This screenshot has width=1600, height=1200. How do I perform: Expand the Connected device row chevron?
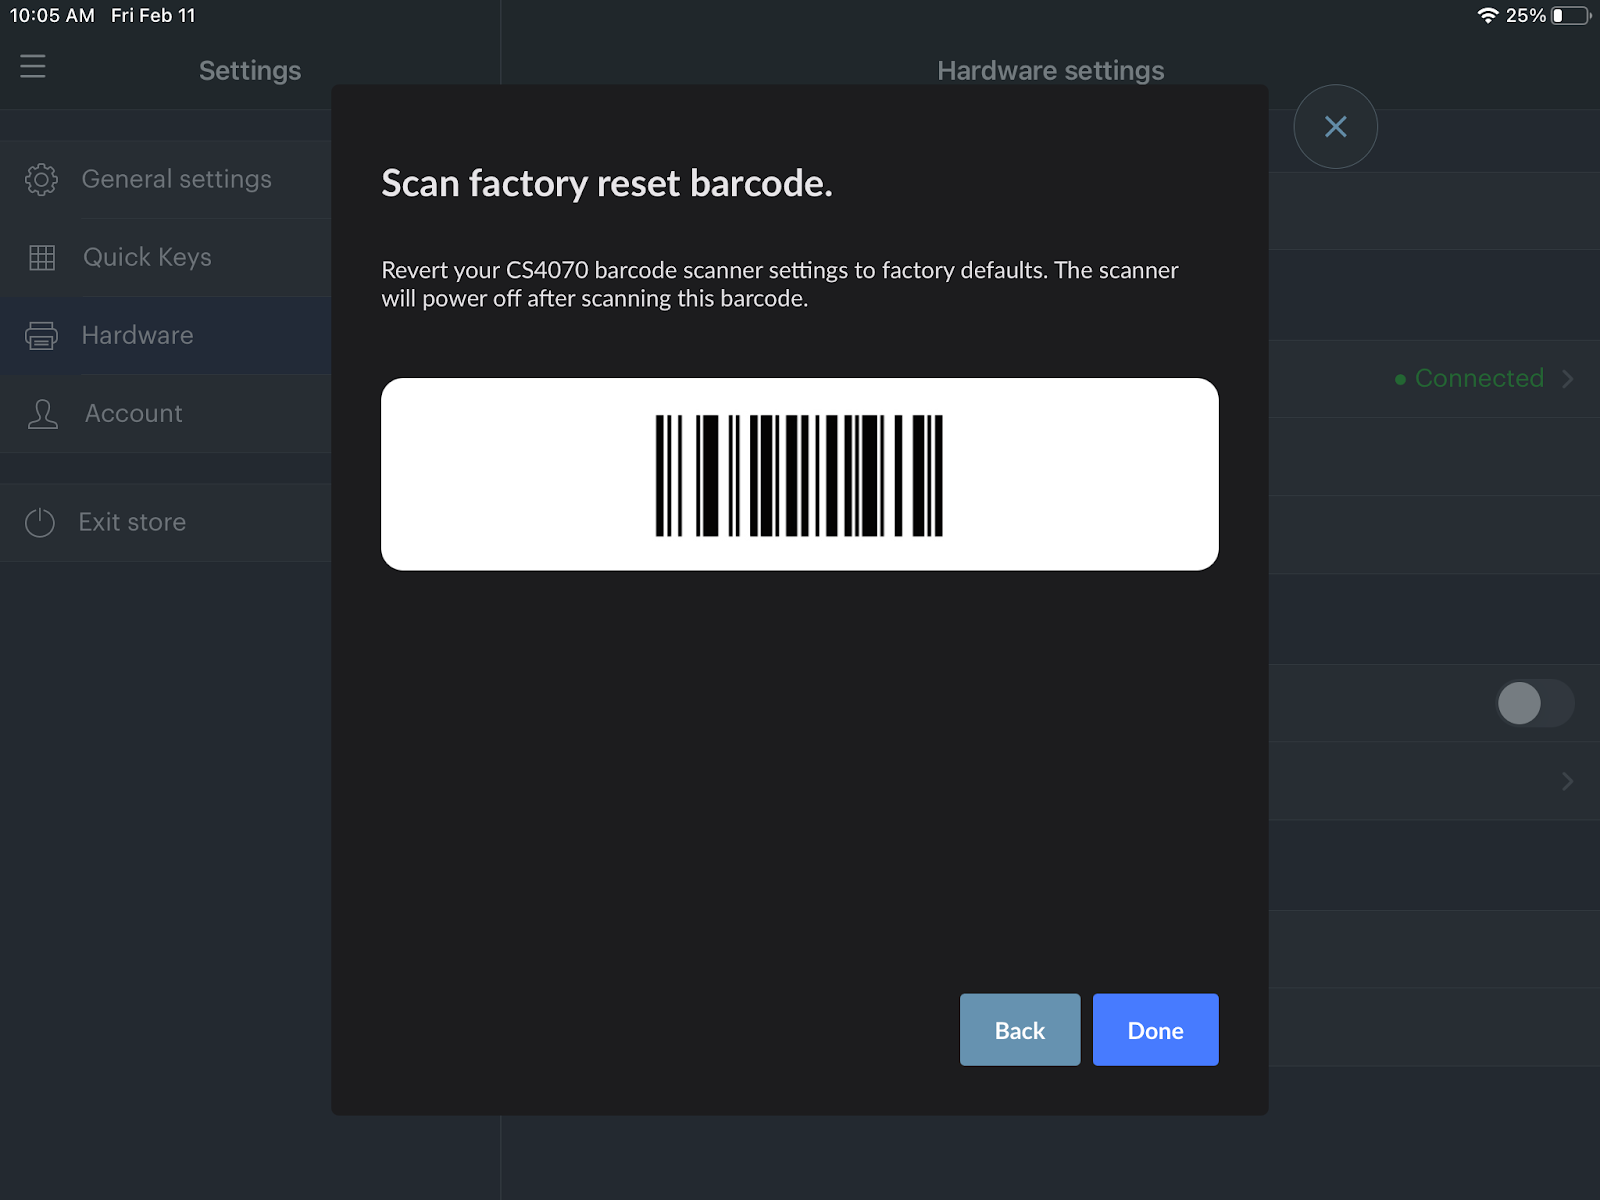[1567, 379]
